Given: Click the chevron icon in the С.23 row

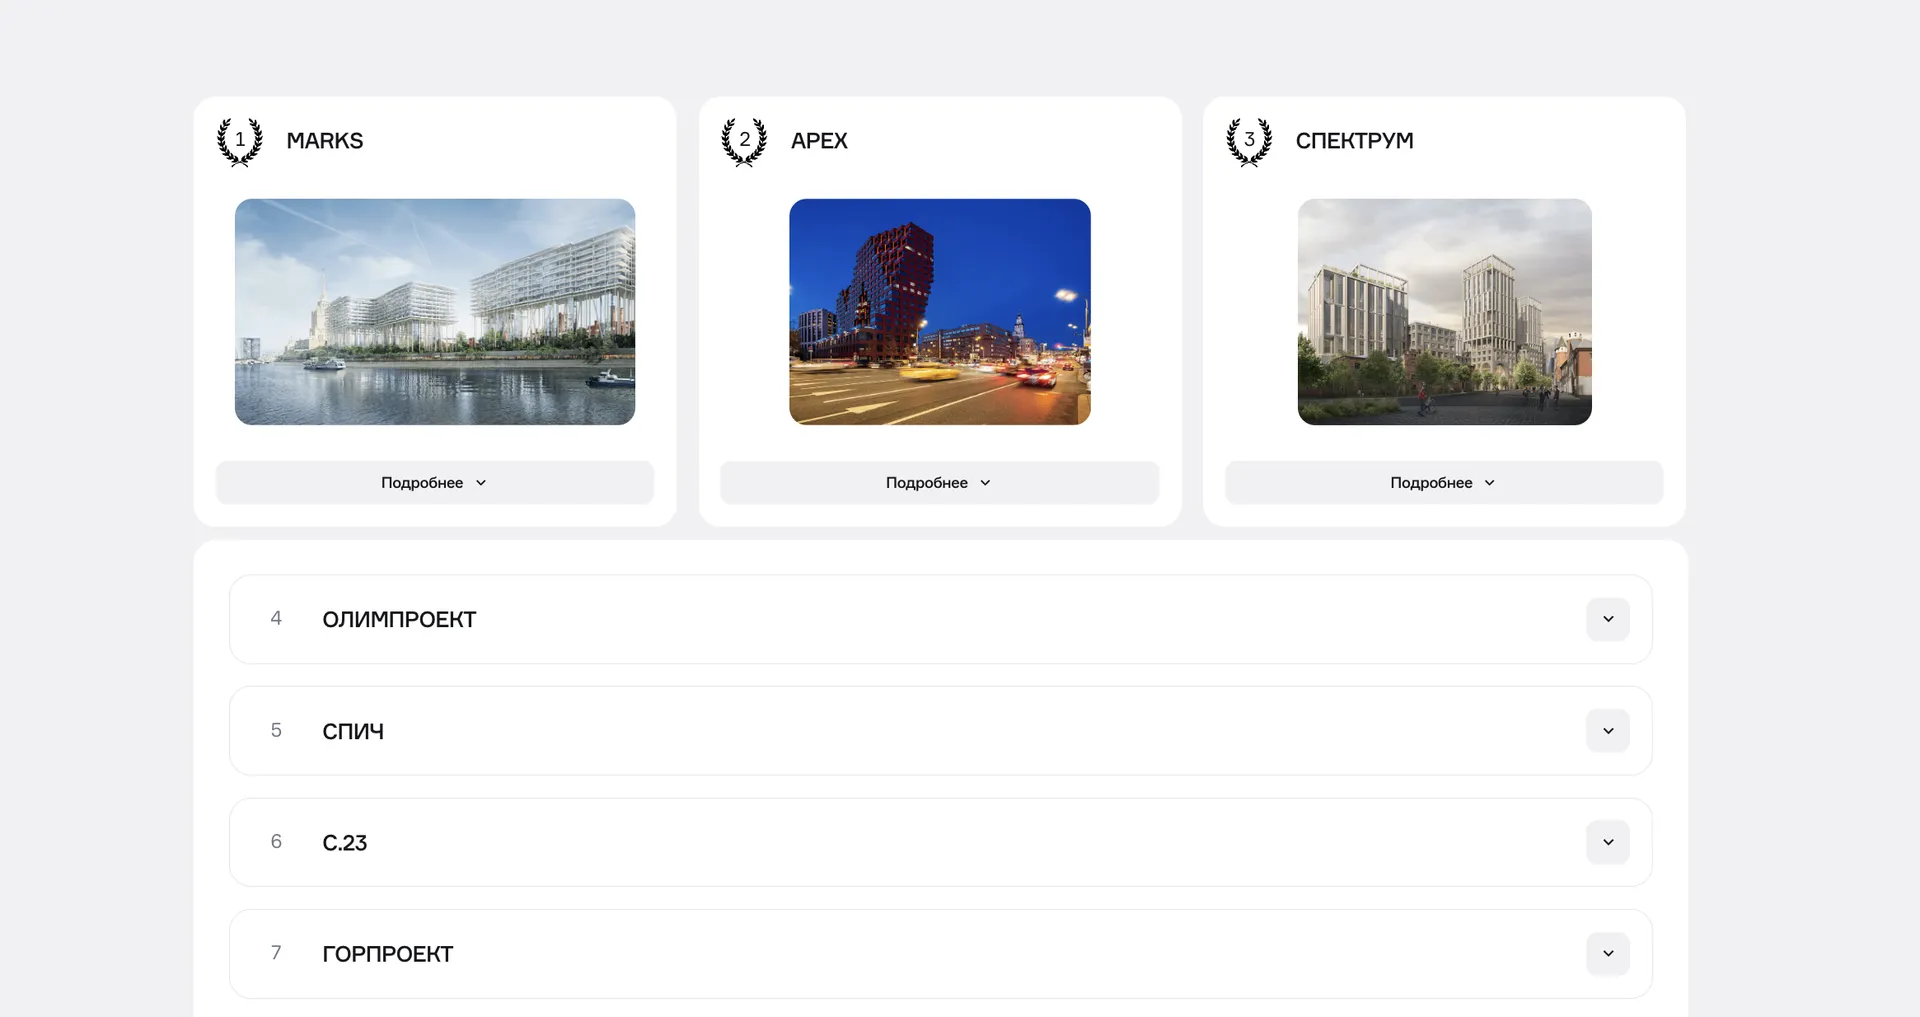Looking at the screenshot, I should (1607, 842).
